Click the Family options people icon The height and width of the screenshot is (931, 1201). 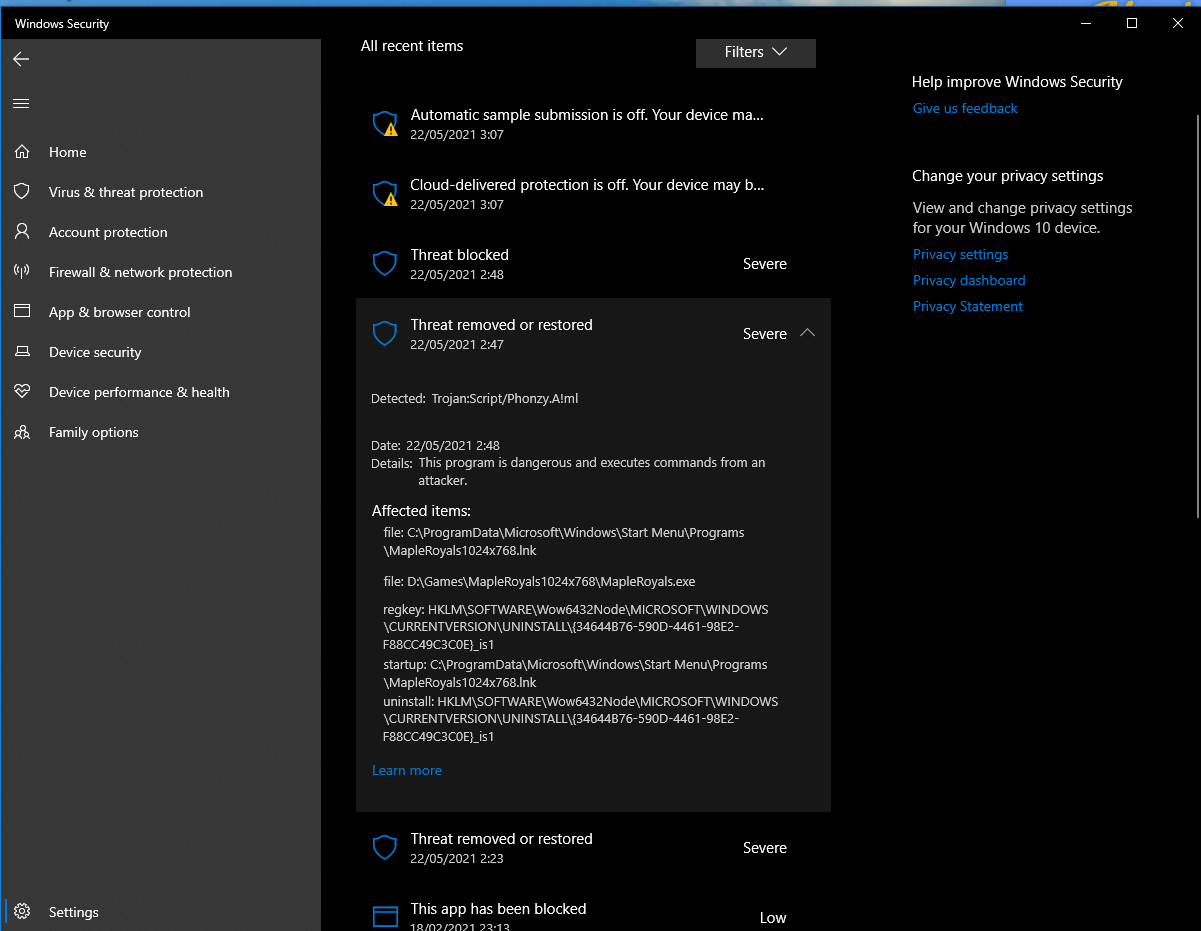coord(21,432)
